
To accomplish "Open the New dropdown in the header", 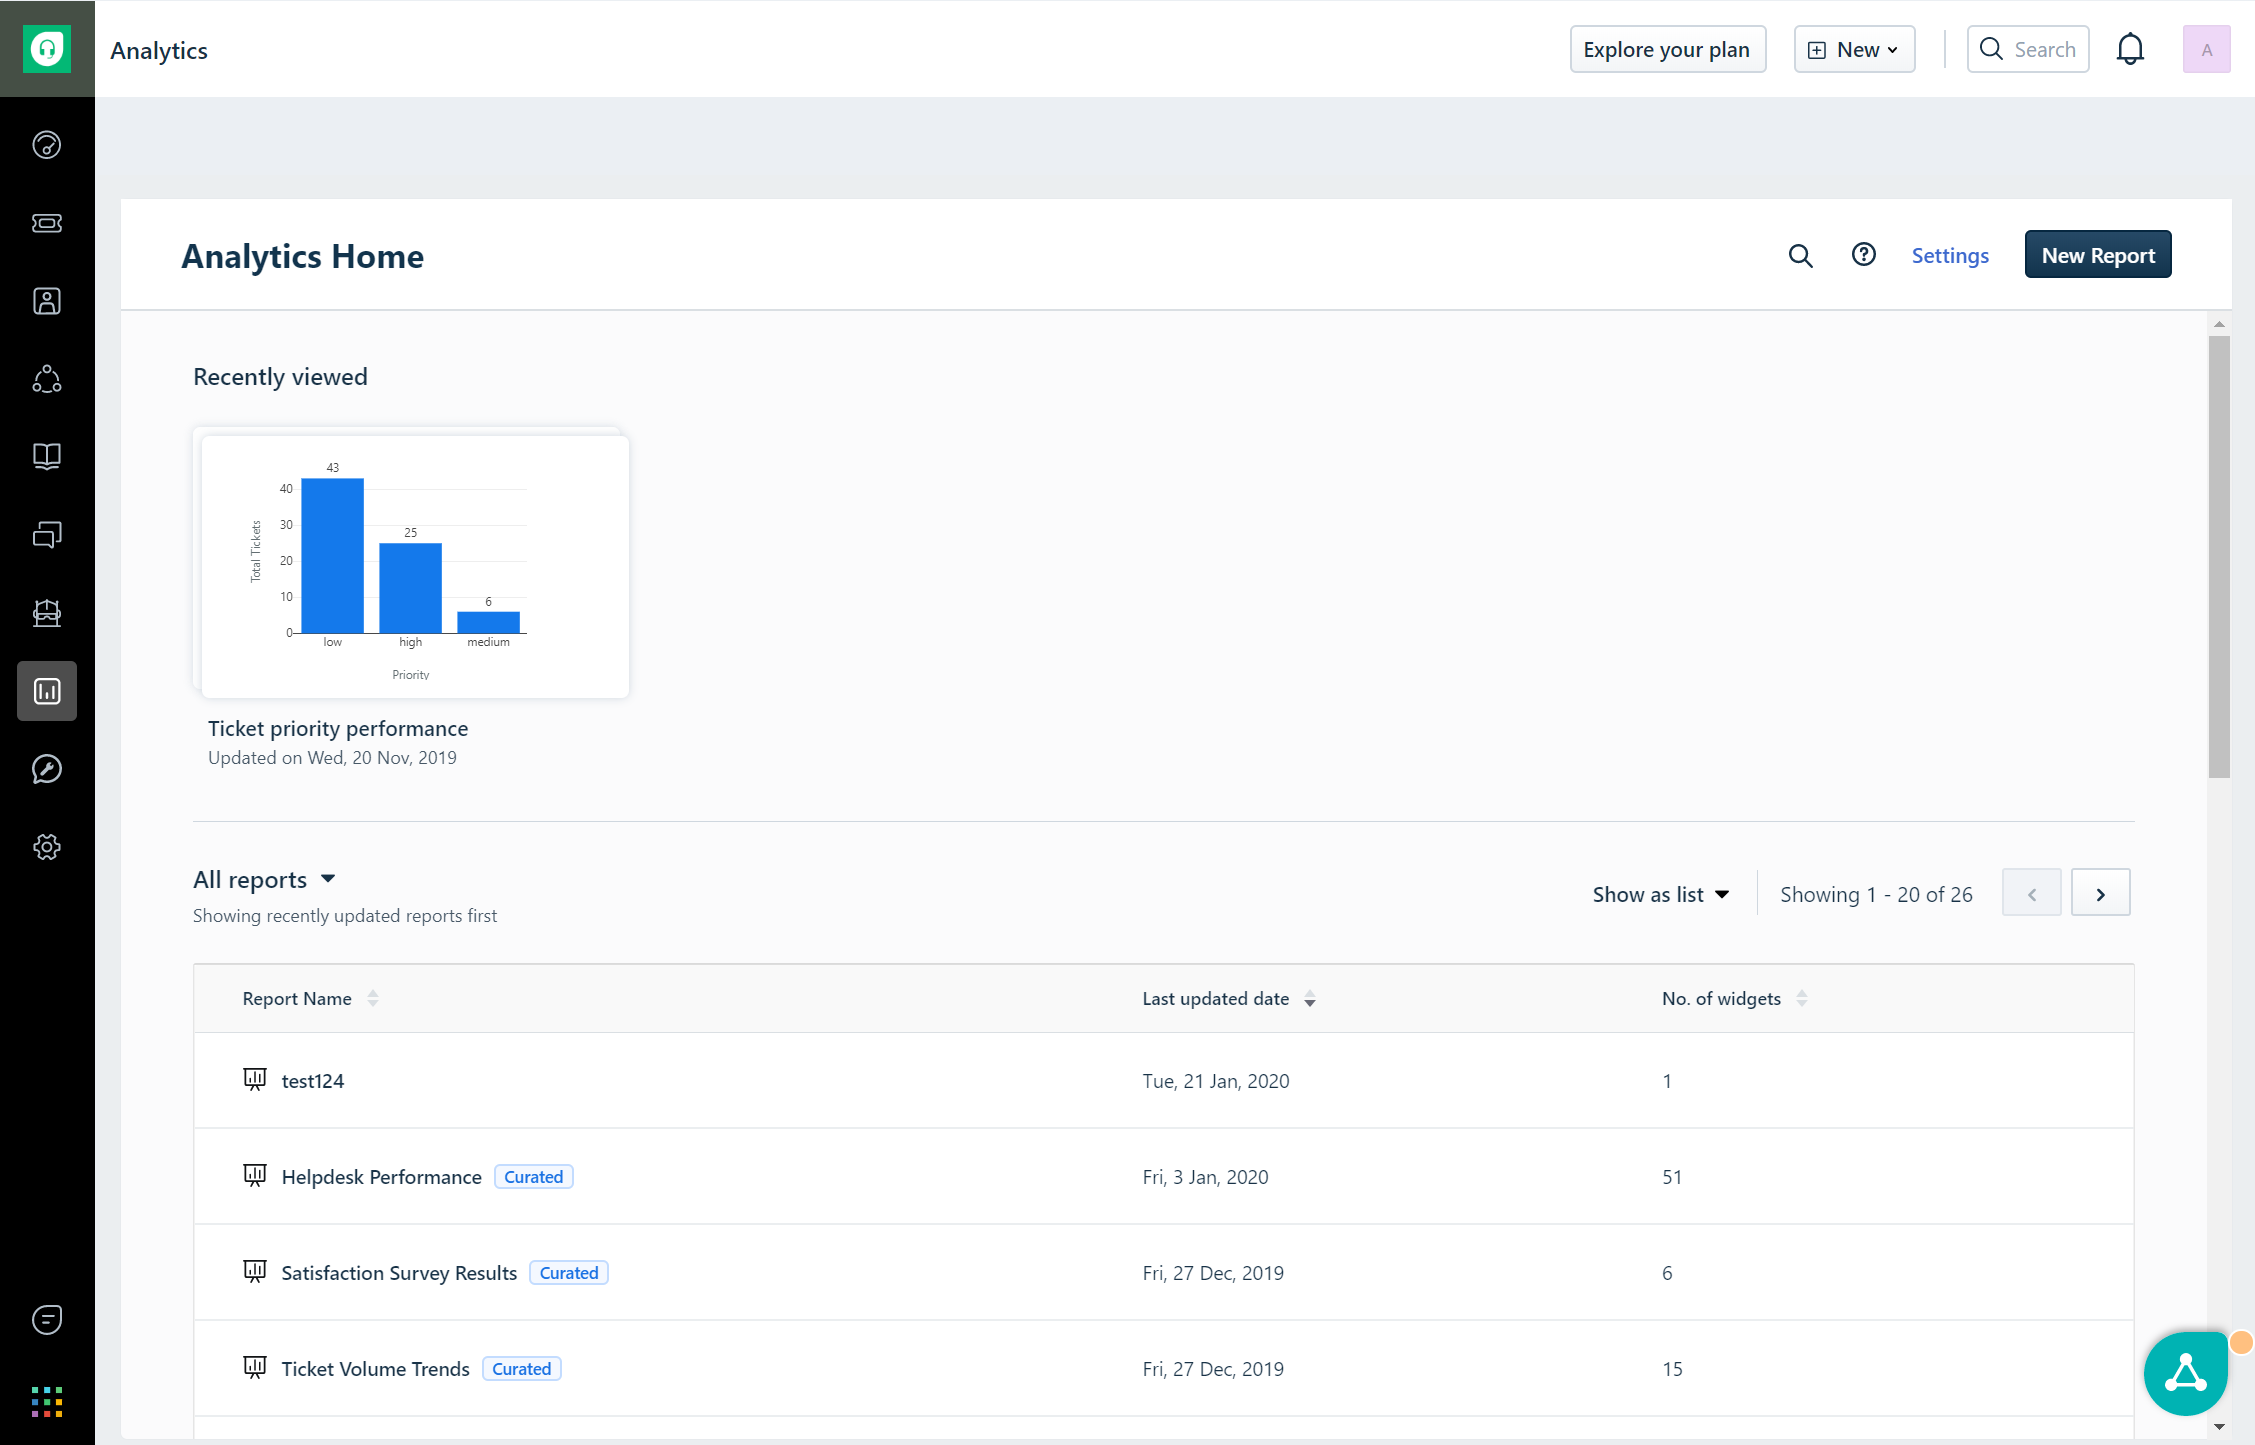I will point(1853,48).
